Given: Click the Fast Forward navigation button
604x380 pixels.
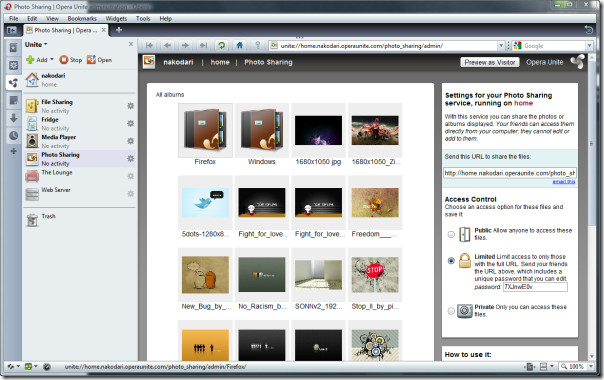Looking at the screenshot, I should (x=203, y=45).
